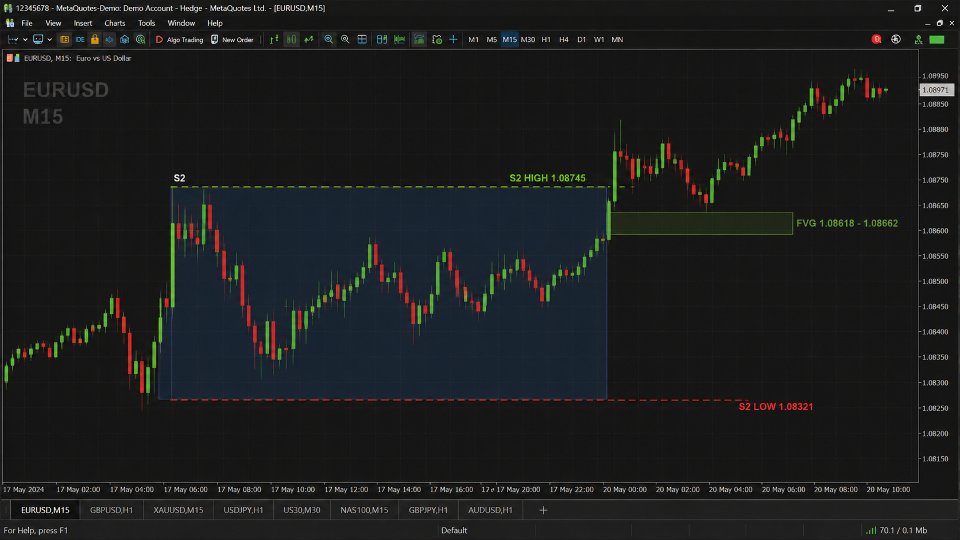
Task: Zoom in on the chart
Action: (329, 39)
